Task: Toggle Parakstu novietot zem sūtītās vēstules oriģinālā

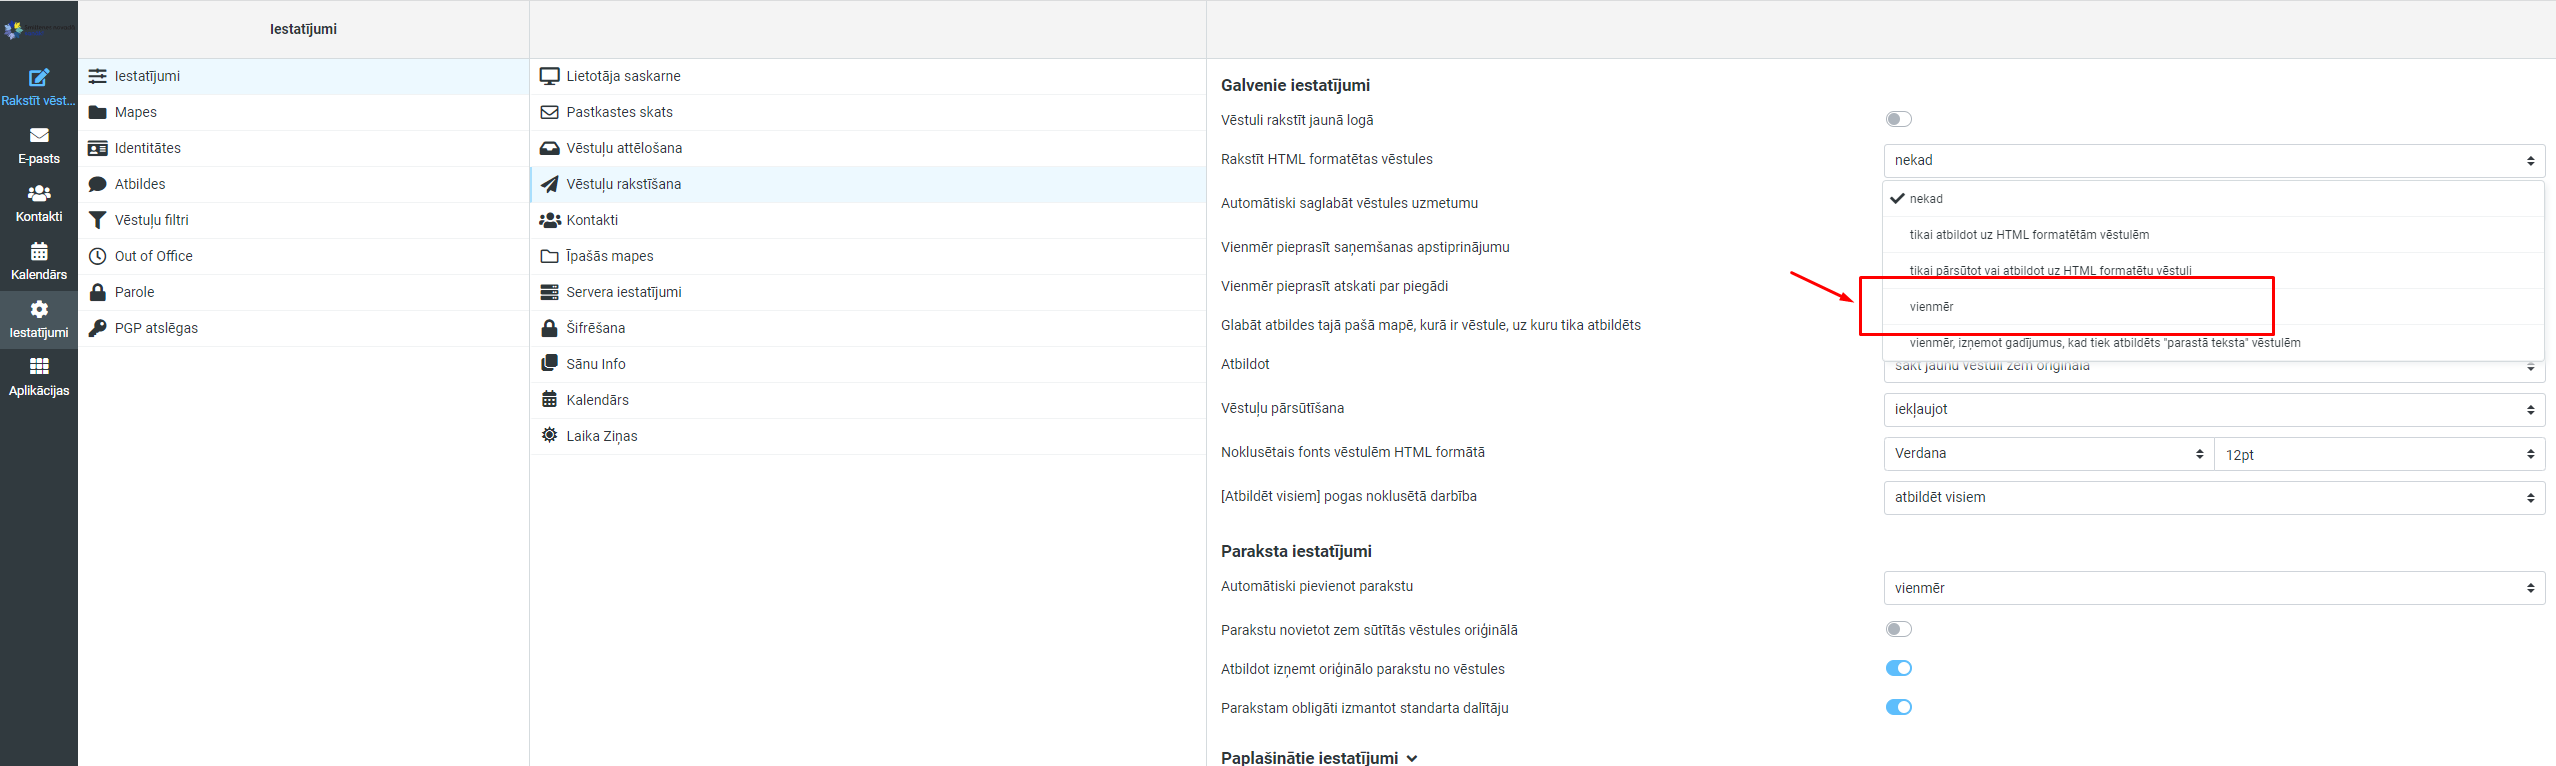Action: click(1898, 630)
